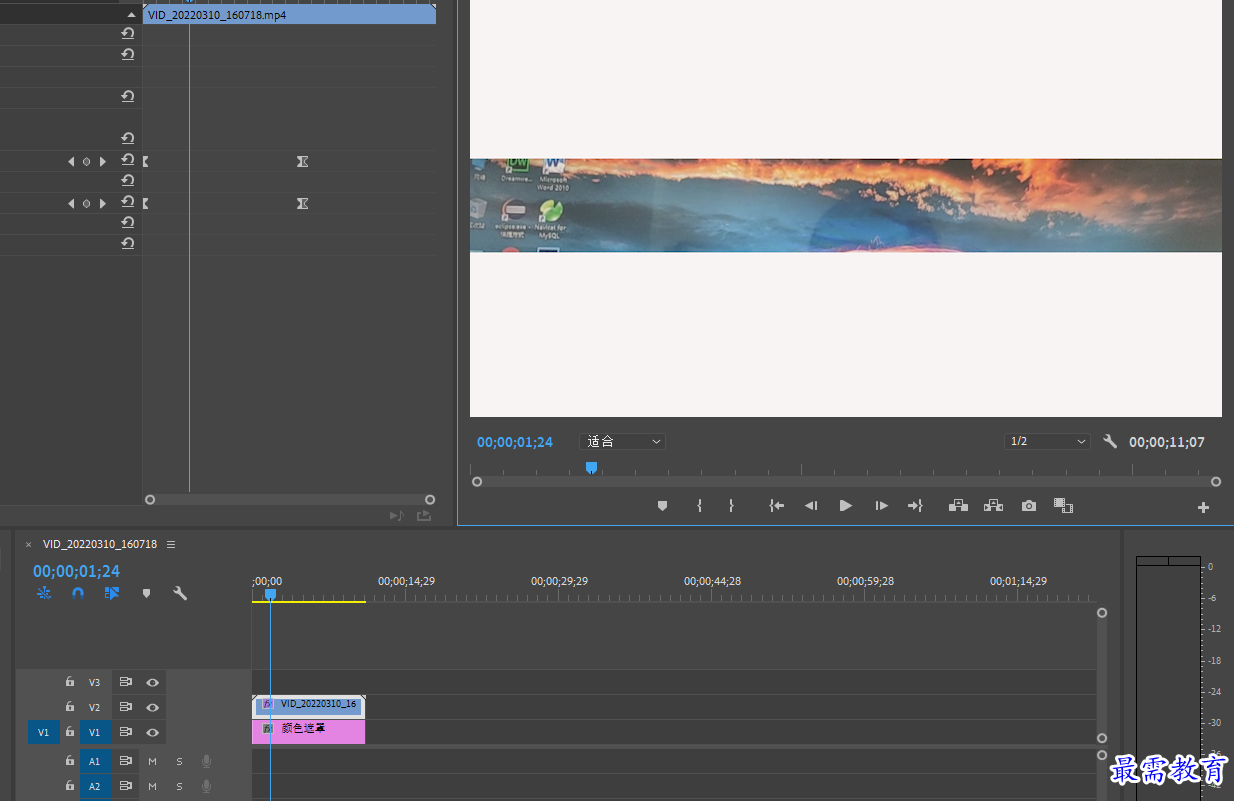Open the 适合 zoom level dropdown

point(622,441)
